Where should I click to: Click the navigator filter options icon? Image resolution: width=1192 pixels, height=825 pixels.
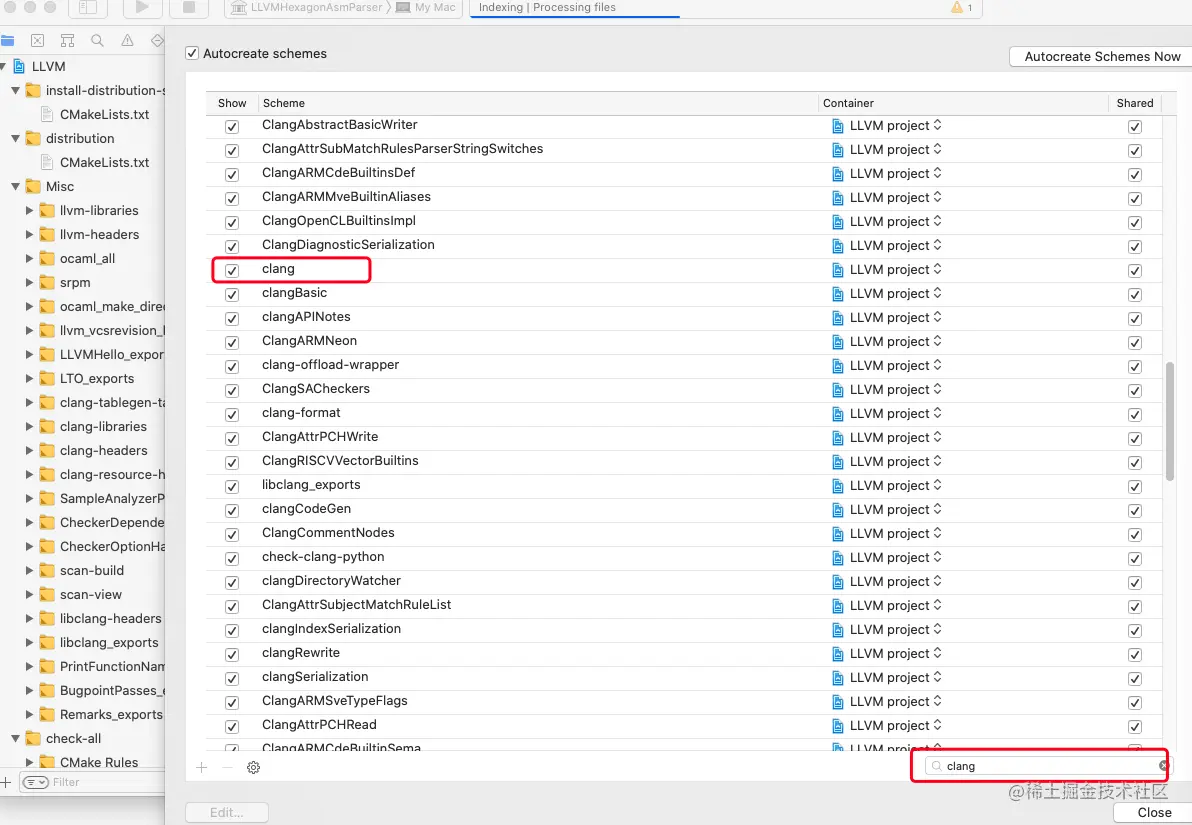point(35,782)
